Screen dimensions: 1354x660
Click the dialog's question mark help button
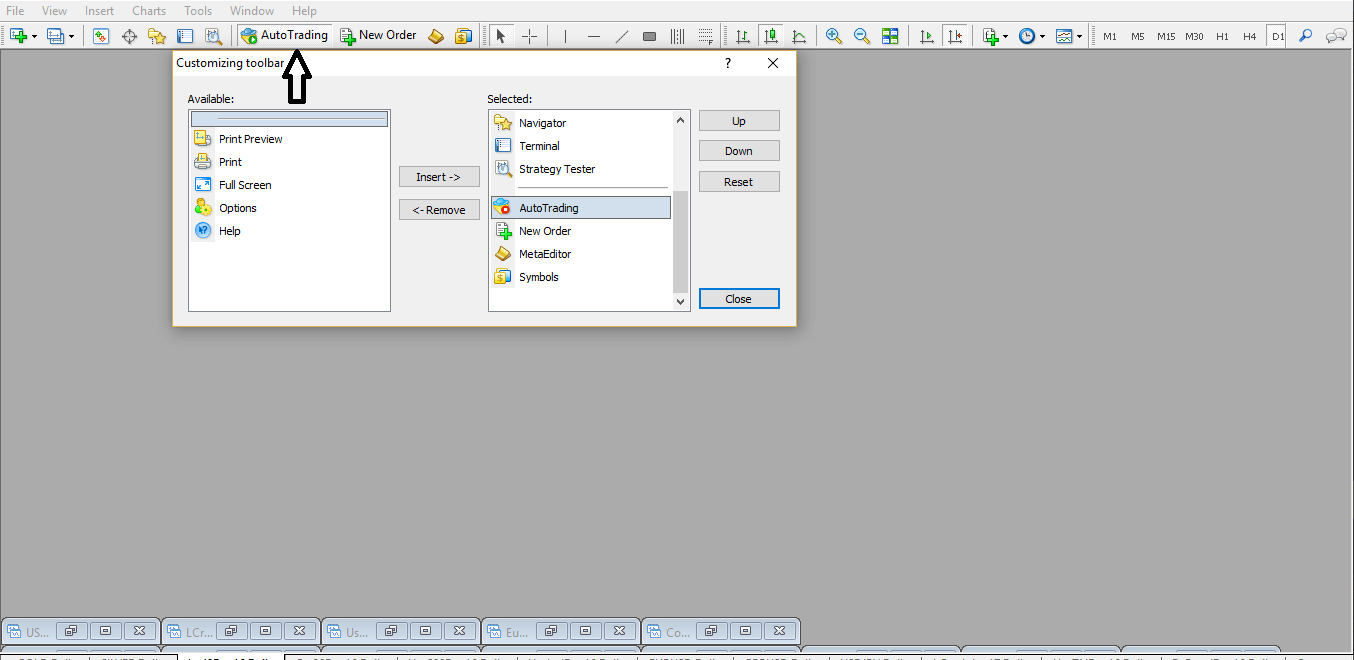pyautogui.click(x=728, y=63)
